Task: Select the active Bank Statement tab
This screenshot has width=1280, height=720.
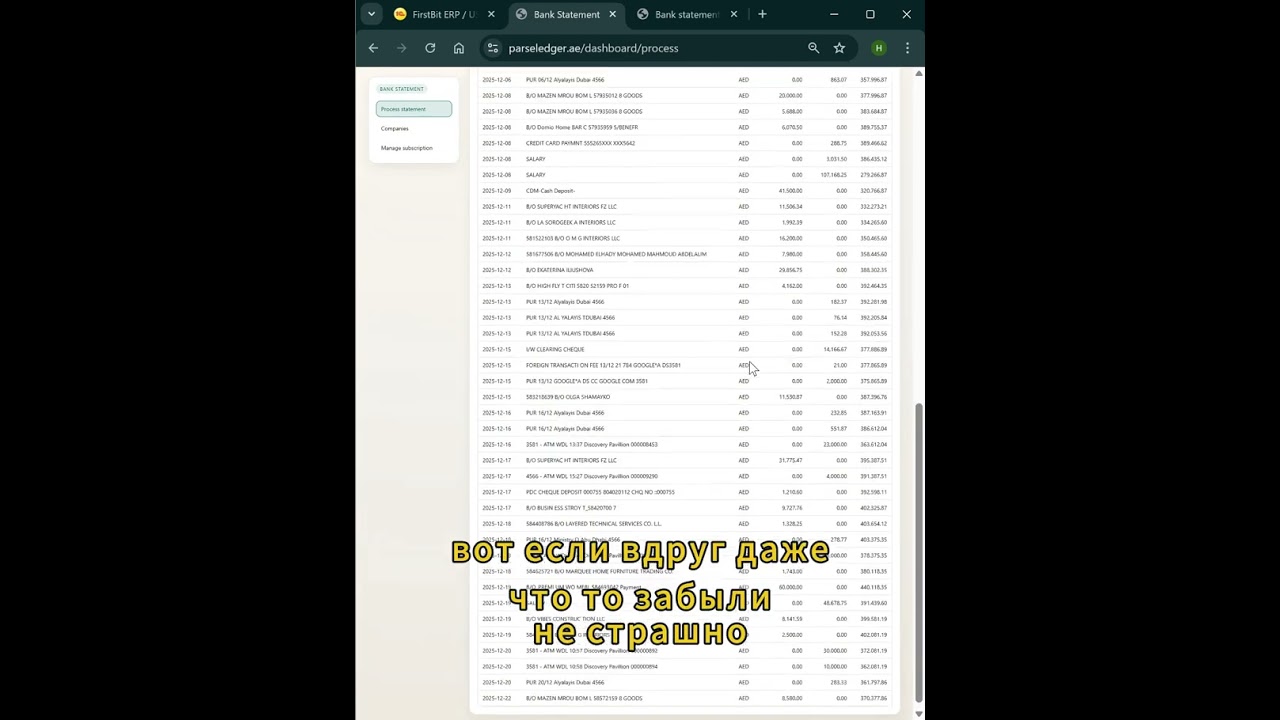Action: (x=566, y=14)
